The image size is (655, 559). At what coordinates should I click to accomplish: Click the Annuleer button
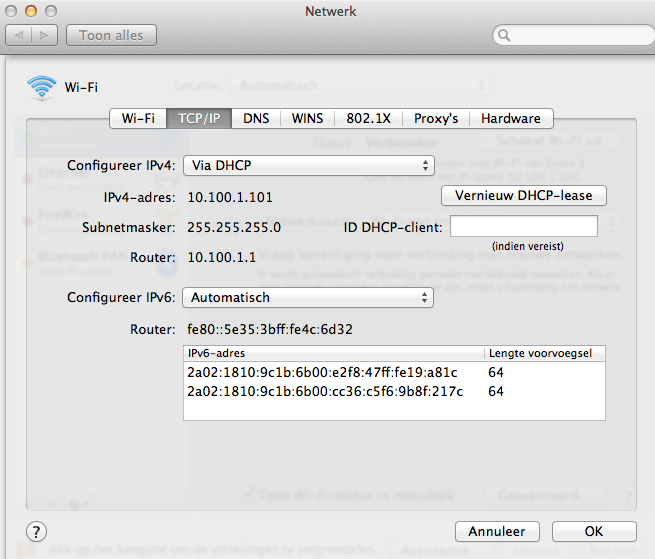[497, 531]
